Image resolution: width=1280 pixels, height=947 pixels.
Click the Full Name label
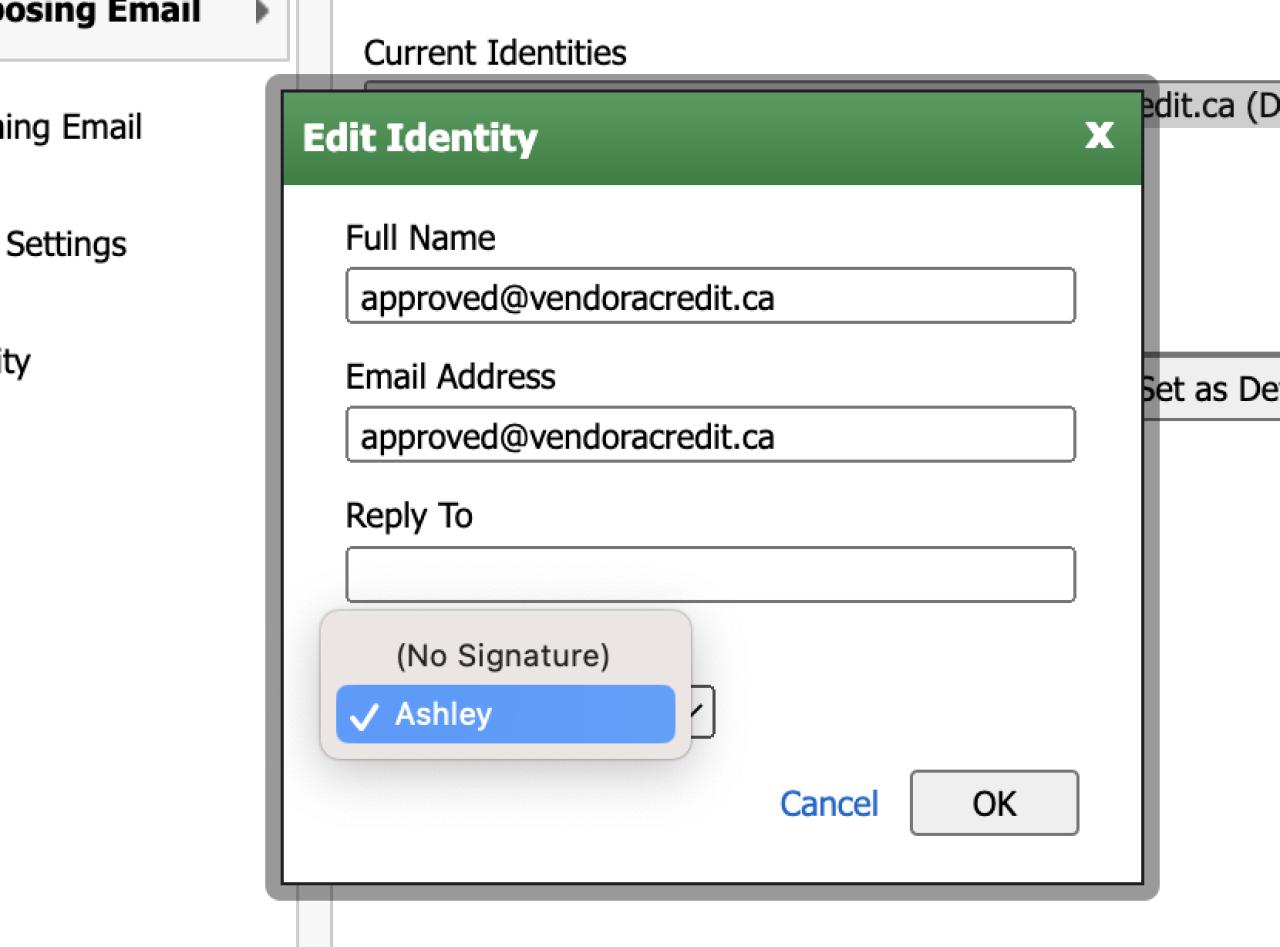(x=420, y=238)
